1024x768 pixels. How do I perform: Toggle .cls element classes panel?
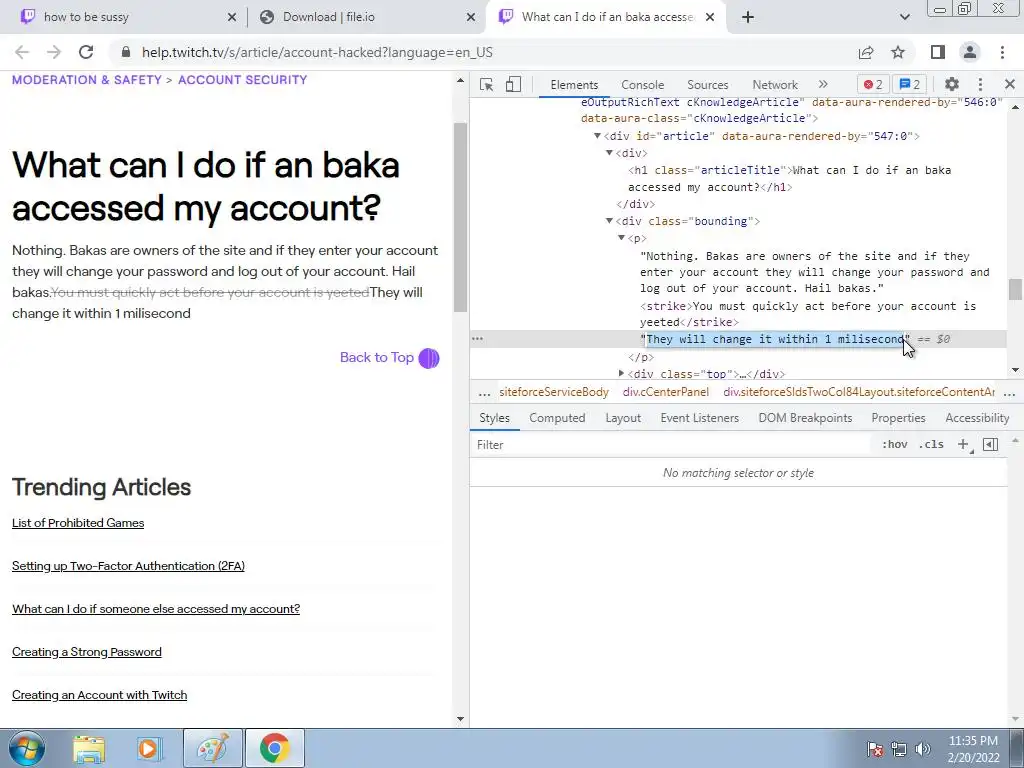931,445
